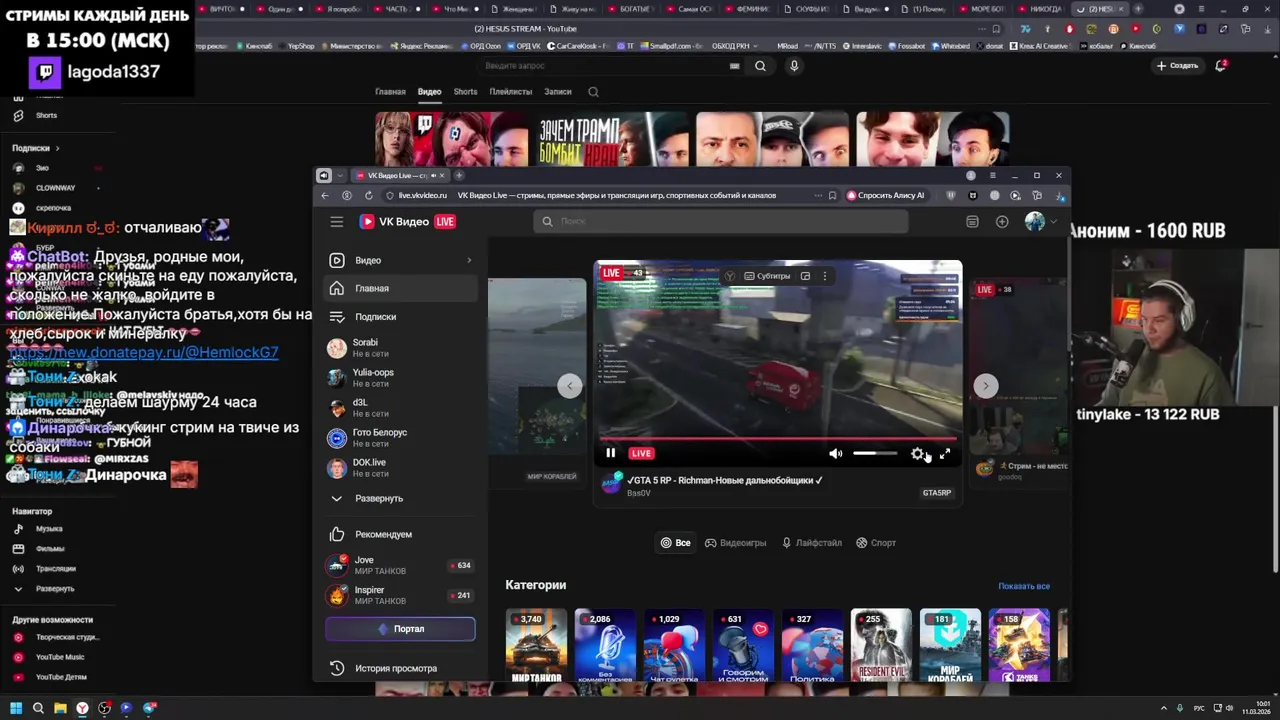Reload the live.vkvideo.ru page
This screenshot has height=720, width=1280.
point(369,196)
